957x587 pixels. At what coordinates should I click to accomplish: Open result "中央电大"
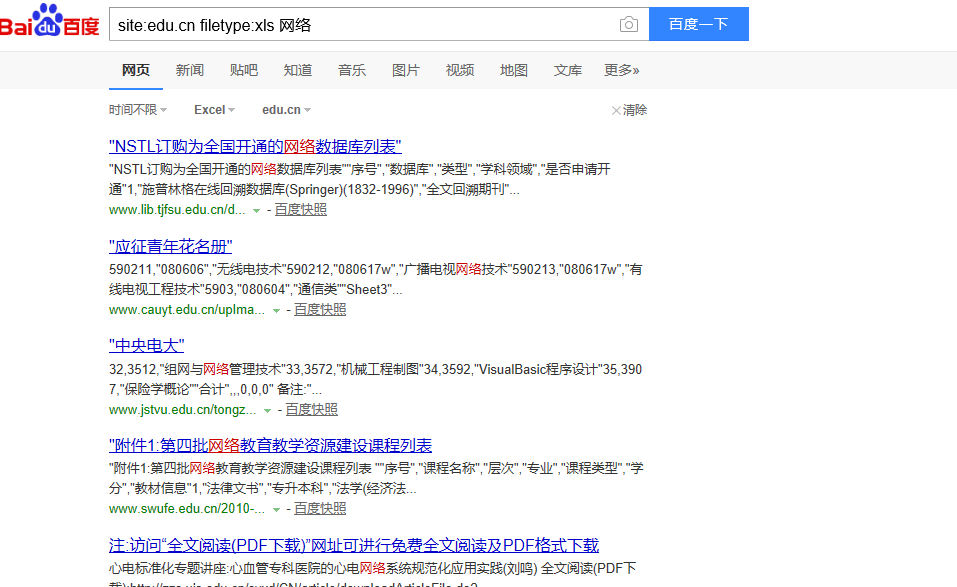[146, 345]
